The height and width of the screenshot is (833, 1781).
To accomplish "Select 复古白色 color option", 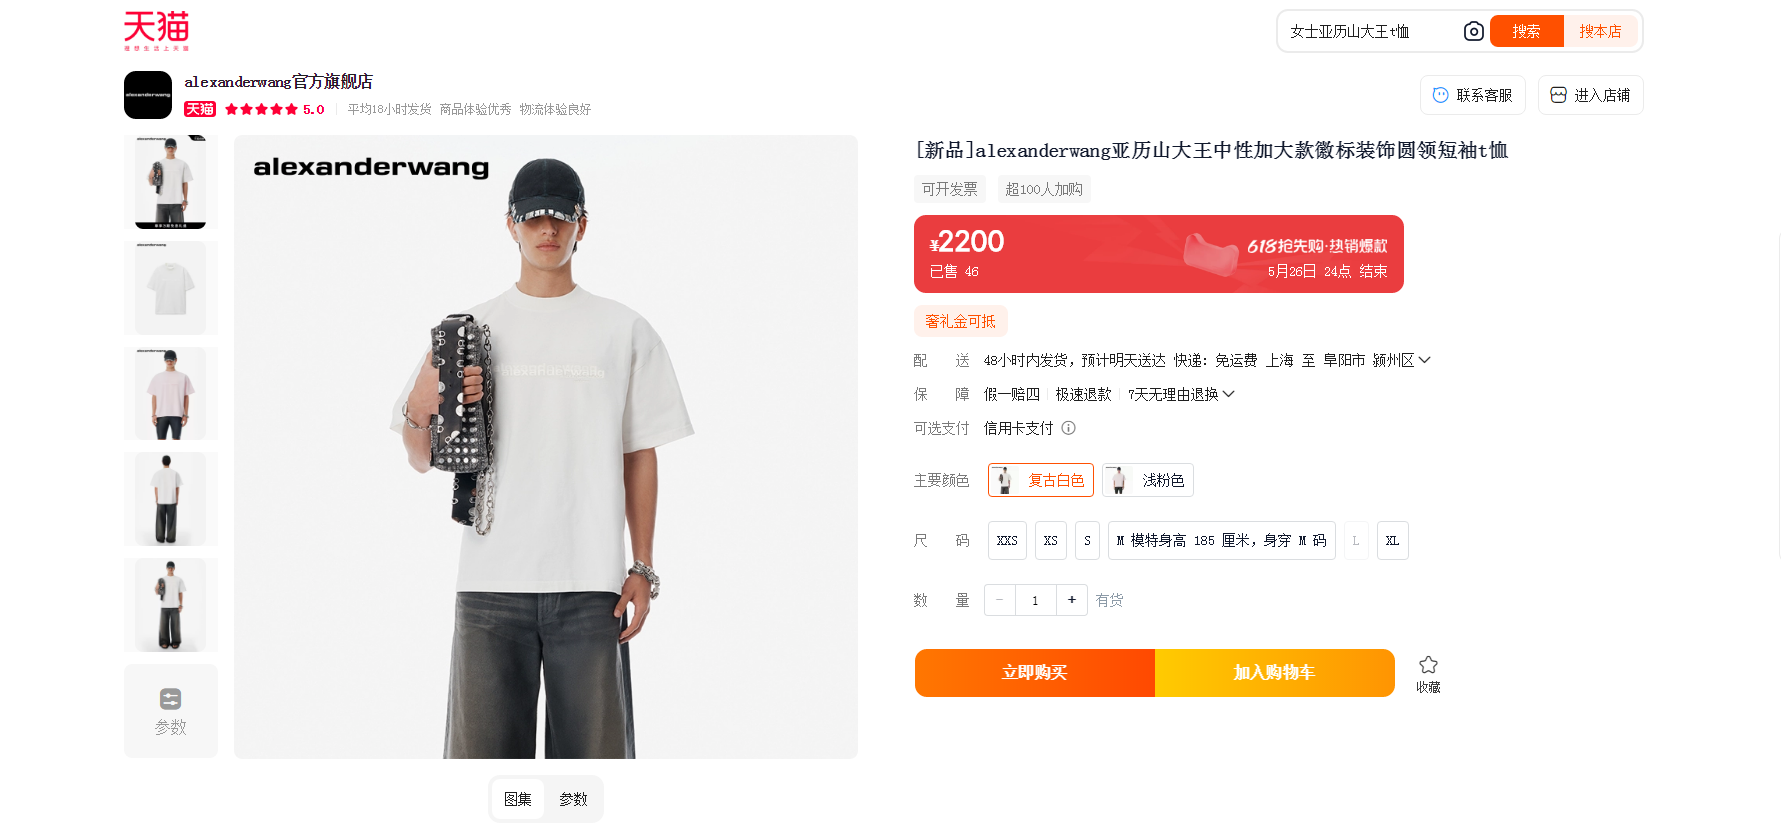I will point(1040,480).
